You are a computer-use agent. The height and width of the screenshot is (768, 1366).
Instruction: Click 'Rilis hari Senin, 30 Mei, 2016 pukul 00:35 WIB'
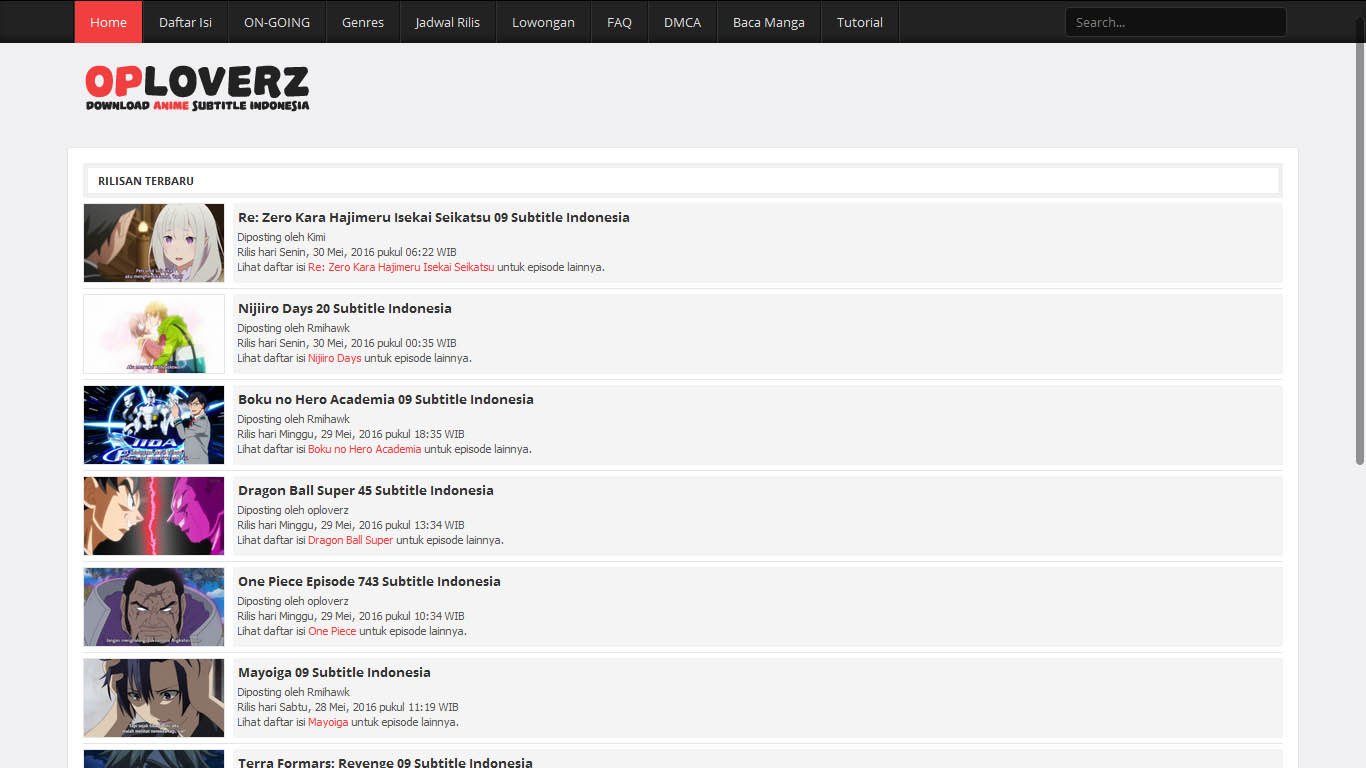[x=347, y=343]
